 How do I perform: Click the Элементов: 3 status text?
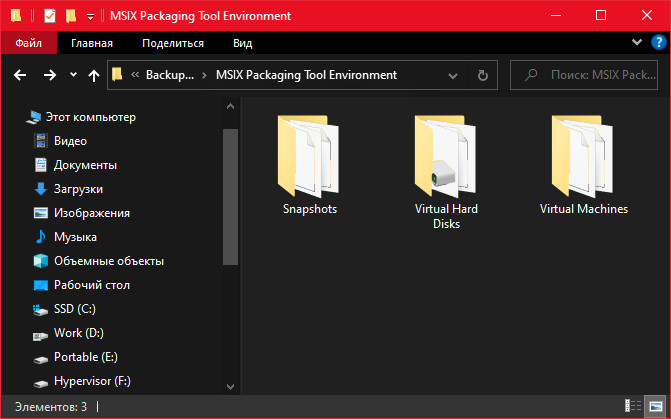click(50, 406)
